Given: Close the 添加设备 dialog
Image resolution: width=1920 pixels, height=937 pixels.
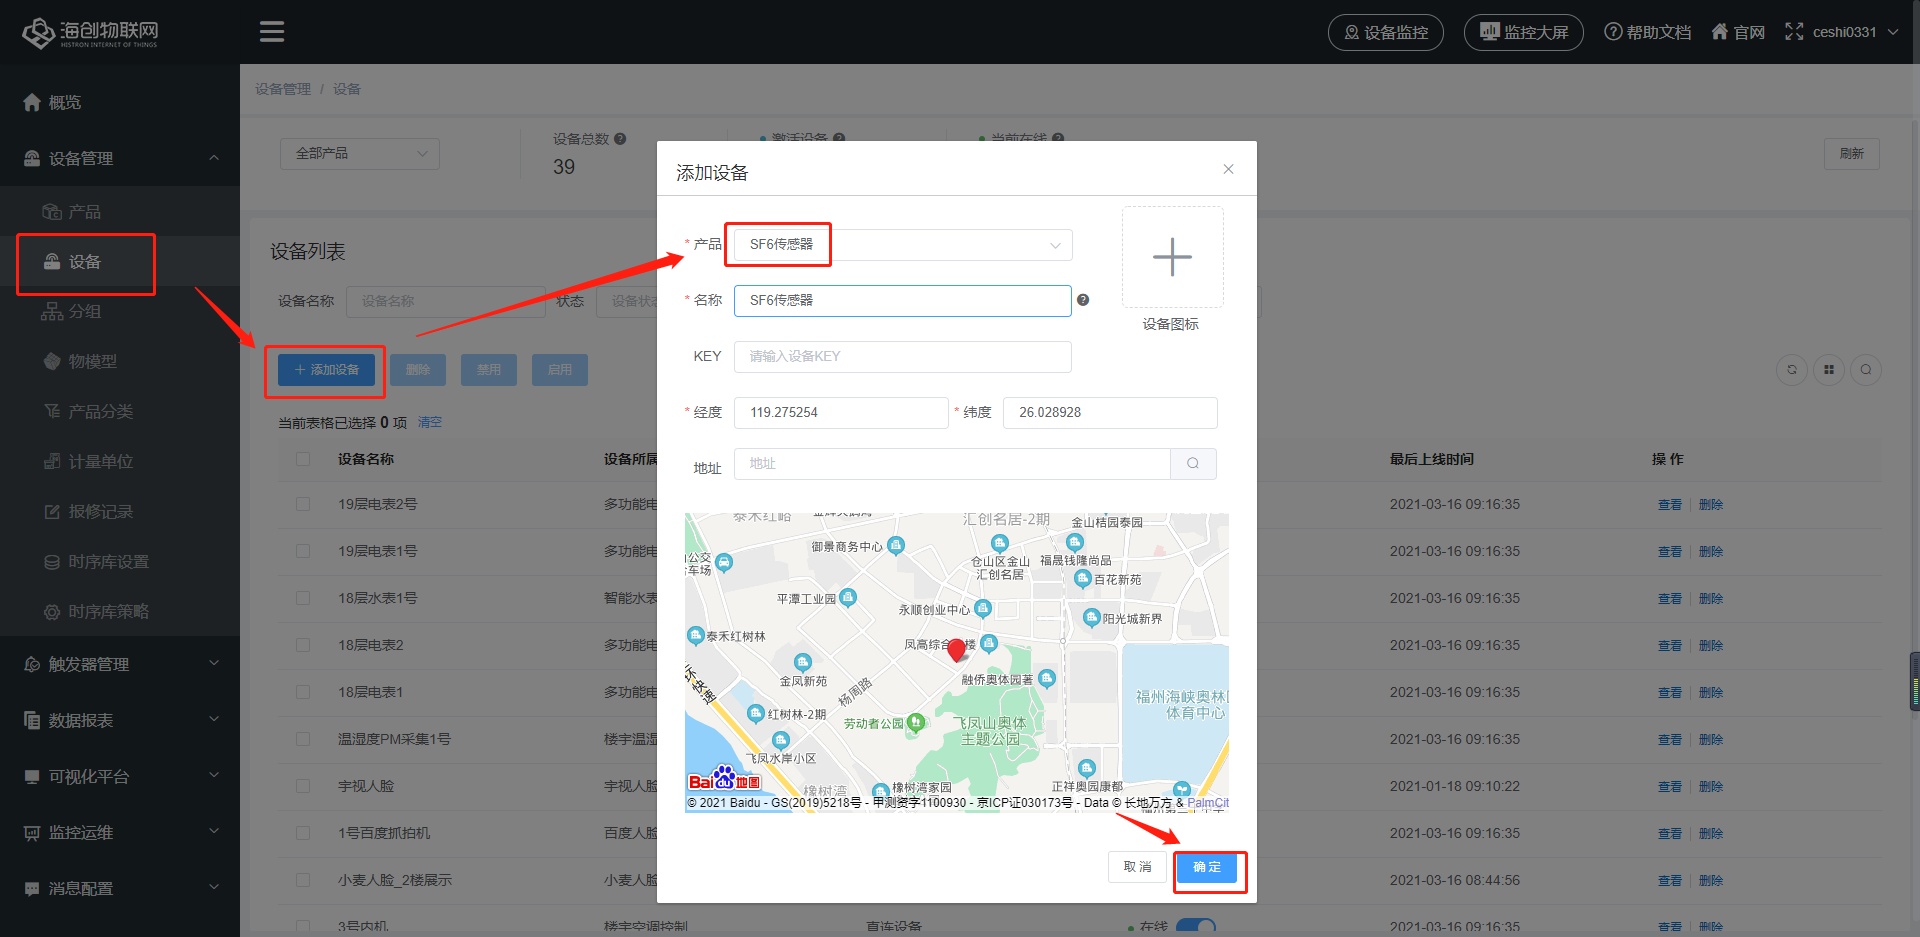Looking at the screenshot, I should 1228,169.
